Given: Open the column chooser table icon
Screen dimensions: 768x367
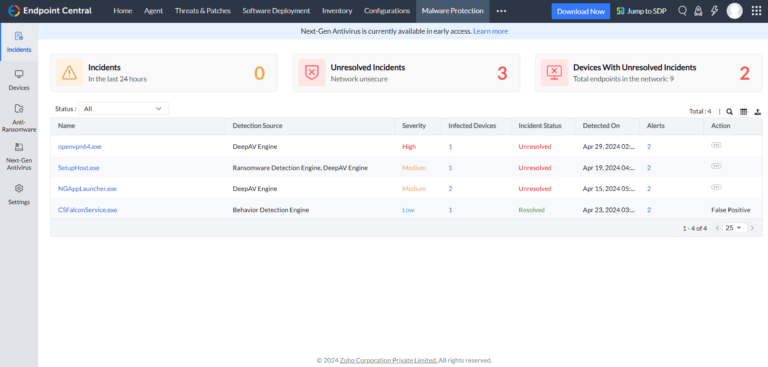Looking at the screenshot, I should tap(744, 112).
